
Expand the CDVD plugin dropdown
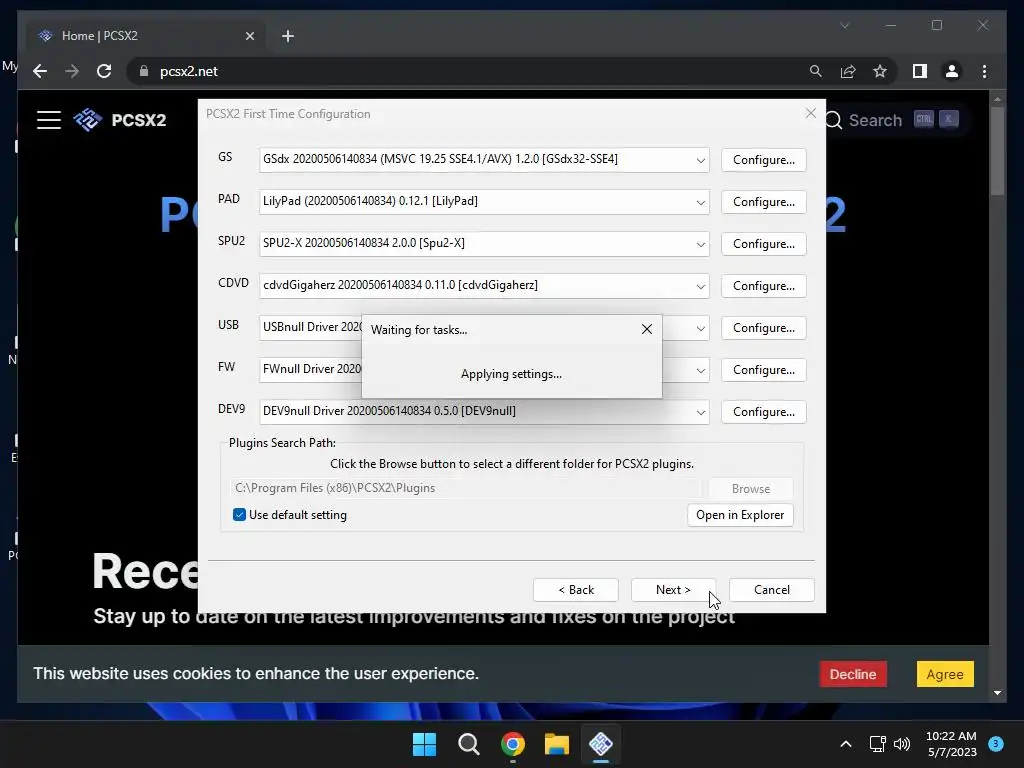pyautogui.click(x=700, y=286)
